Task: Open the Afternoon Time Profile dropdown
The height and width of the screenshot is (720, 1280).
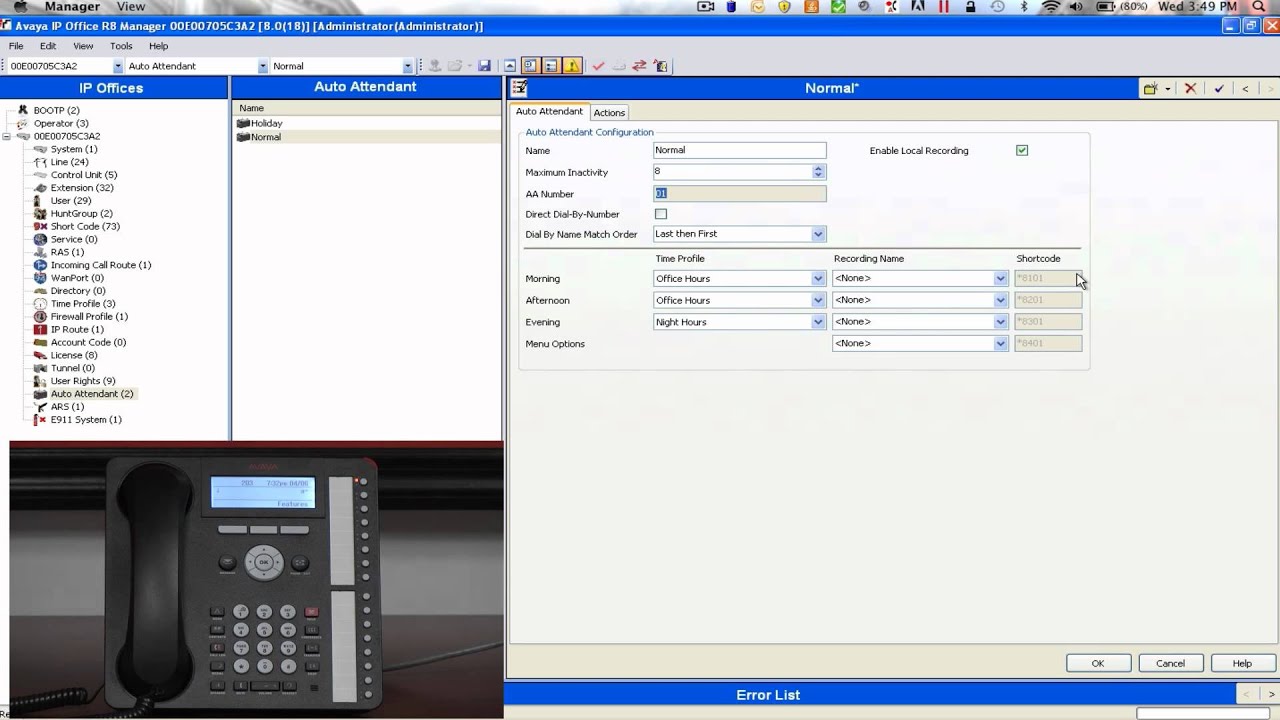Action: 818,300
